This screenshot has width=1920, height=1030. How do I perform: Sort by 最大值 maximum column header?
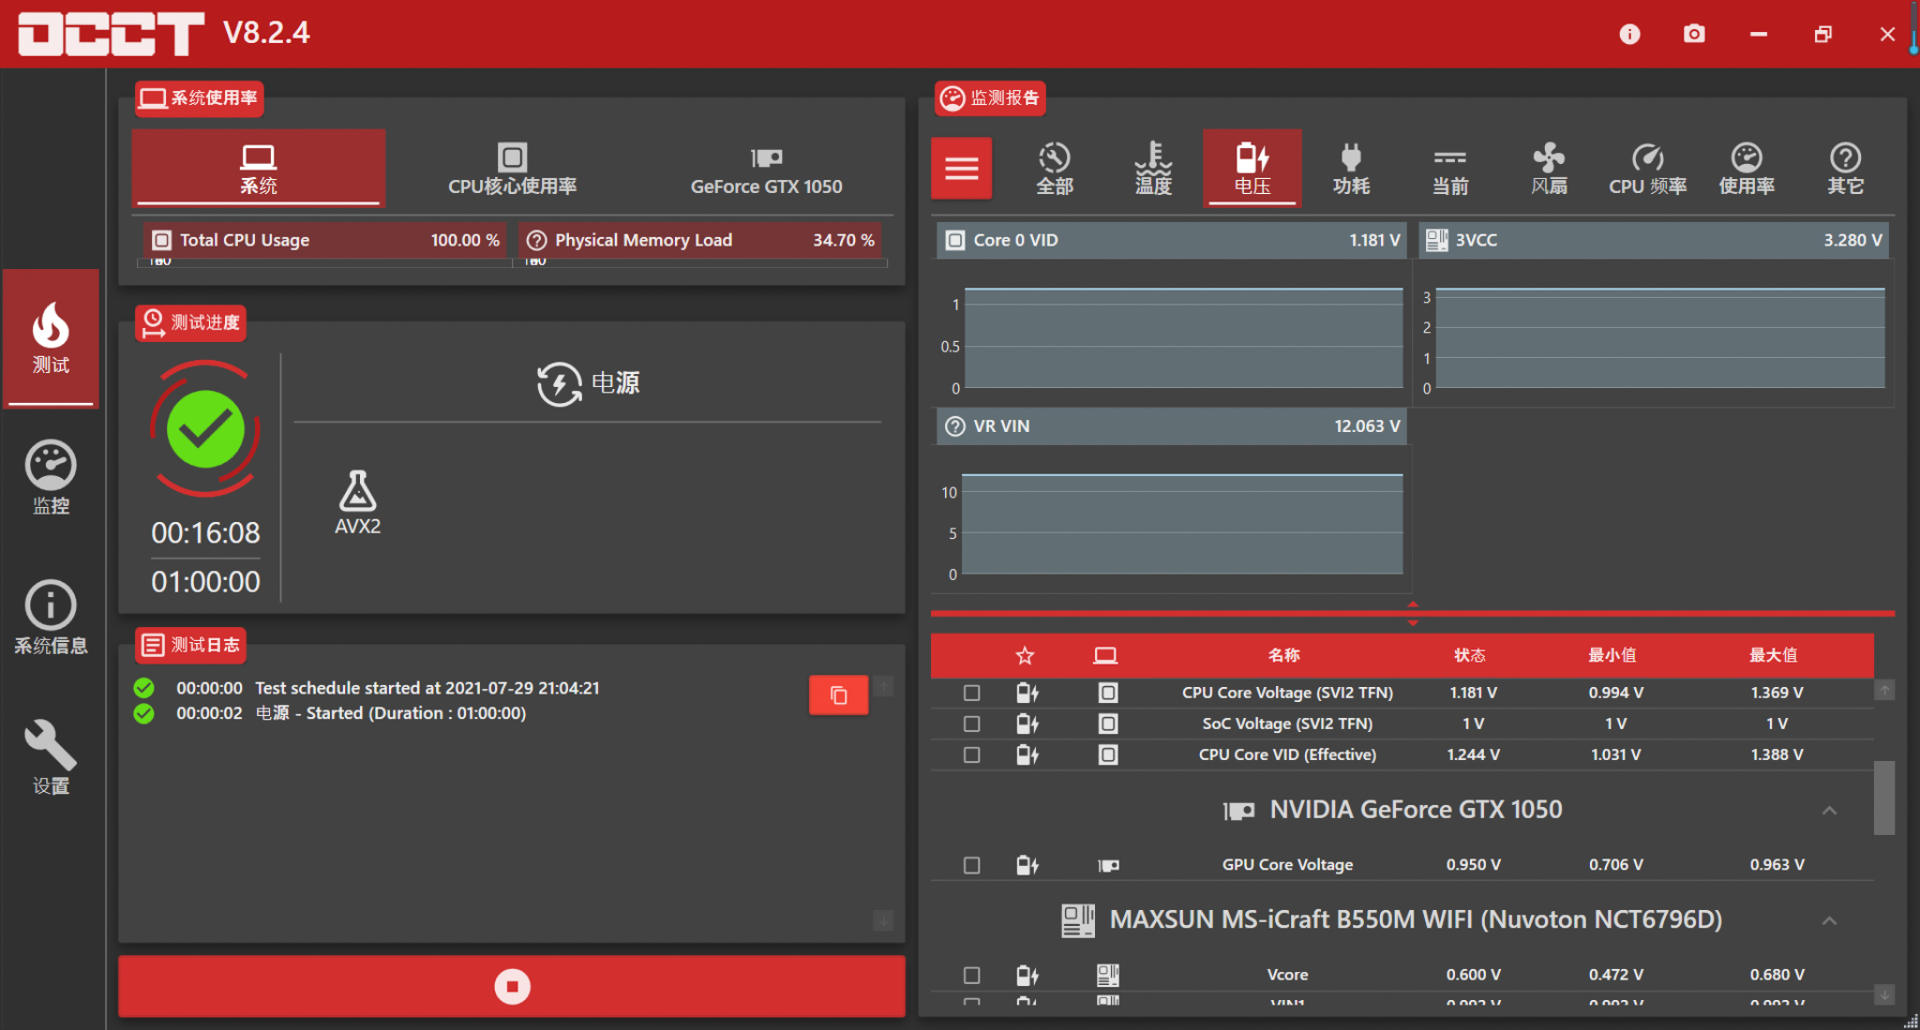click(x=1773, y=656)
